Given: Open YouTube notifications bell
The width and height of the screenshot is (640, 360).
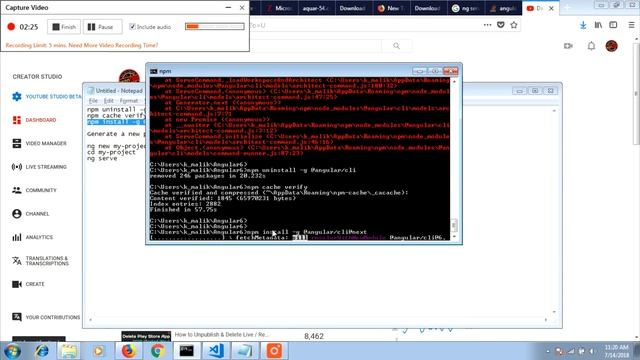Looking at the screenshot, I should 591,46.
